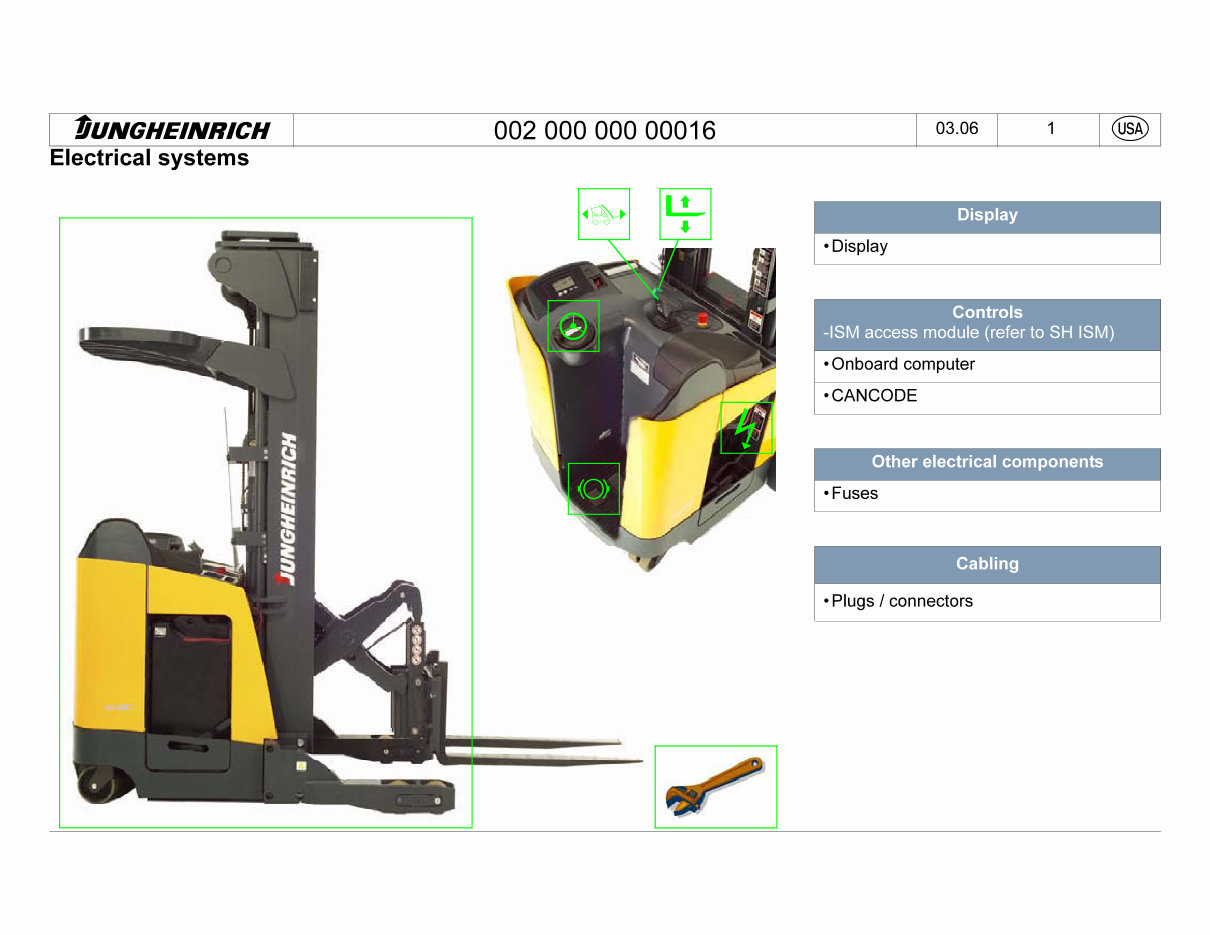Select the Jungheinrich logo
1210x935 pixels.
(x=170, y=128)
